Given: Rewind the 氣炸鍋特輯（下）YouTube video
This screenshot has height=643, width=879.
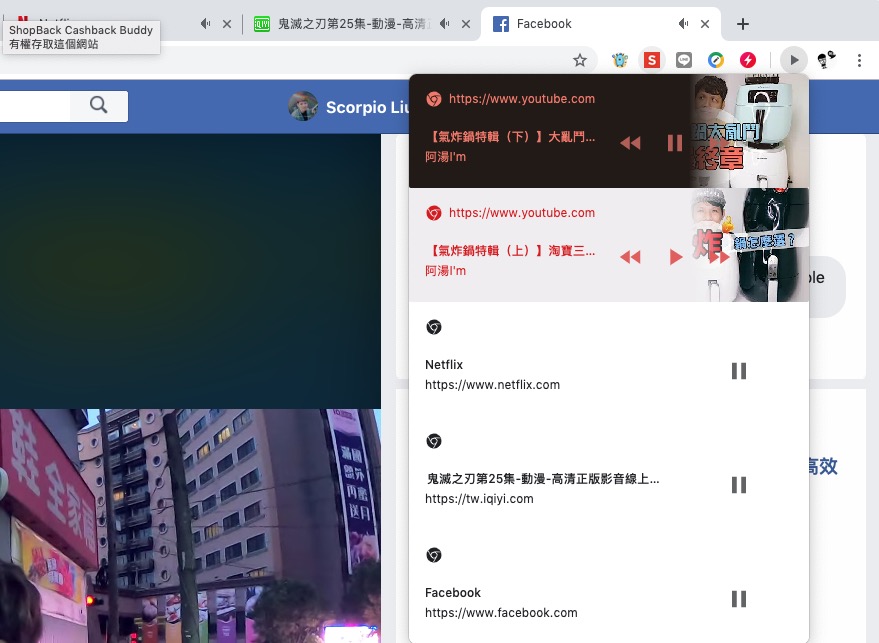Looking at the screenshot, I should [x=630, y=143].
